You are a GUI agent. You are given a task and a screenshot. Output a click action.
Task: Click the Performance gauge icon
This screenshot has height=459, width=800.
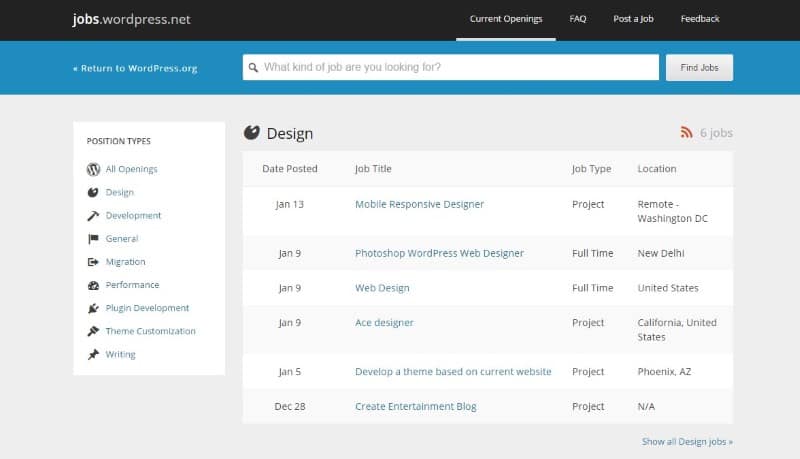pos(93,285)
